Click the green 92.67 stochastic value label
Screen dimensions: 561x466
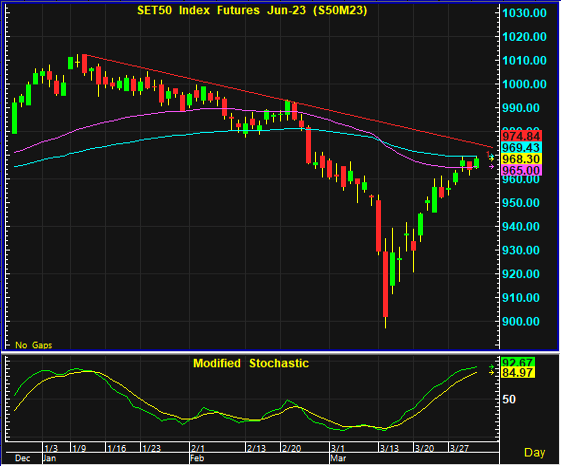[518, 362]
